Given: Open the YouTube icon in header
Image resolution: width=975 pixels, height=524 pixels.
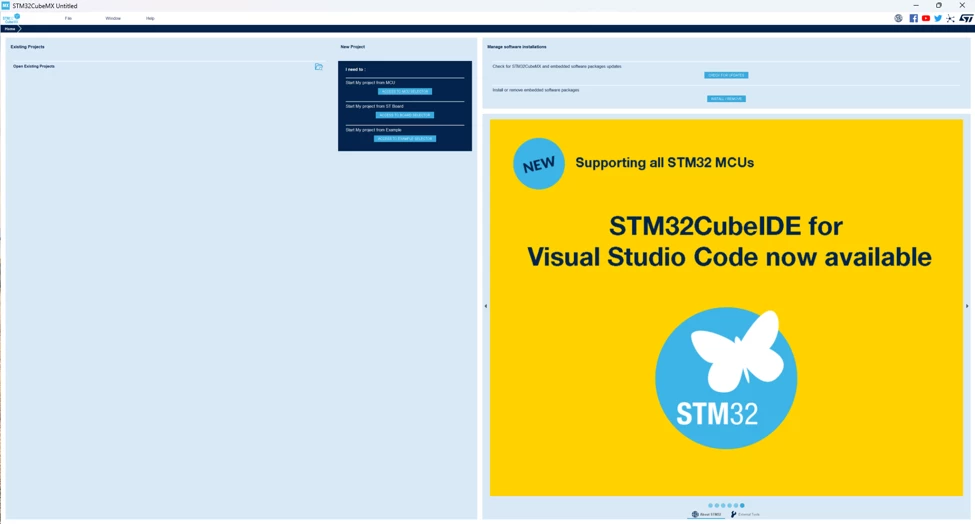Looking at the screenshot, I should point(926,19).
